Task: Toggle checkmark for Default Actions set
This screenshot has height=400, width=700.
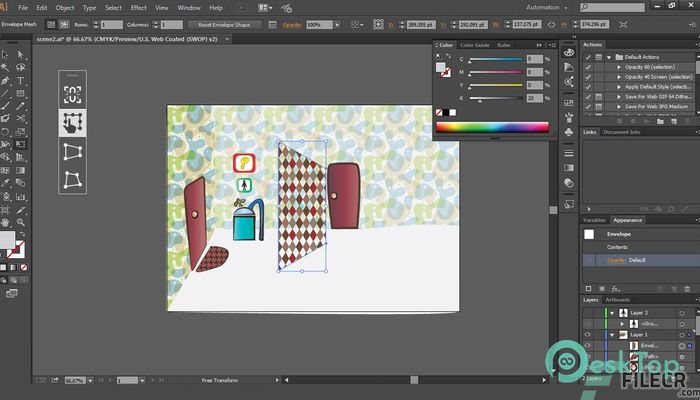Action: [588, 57]
